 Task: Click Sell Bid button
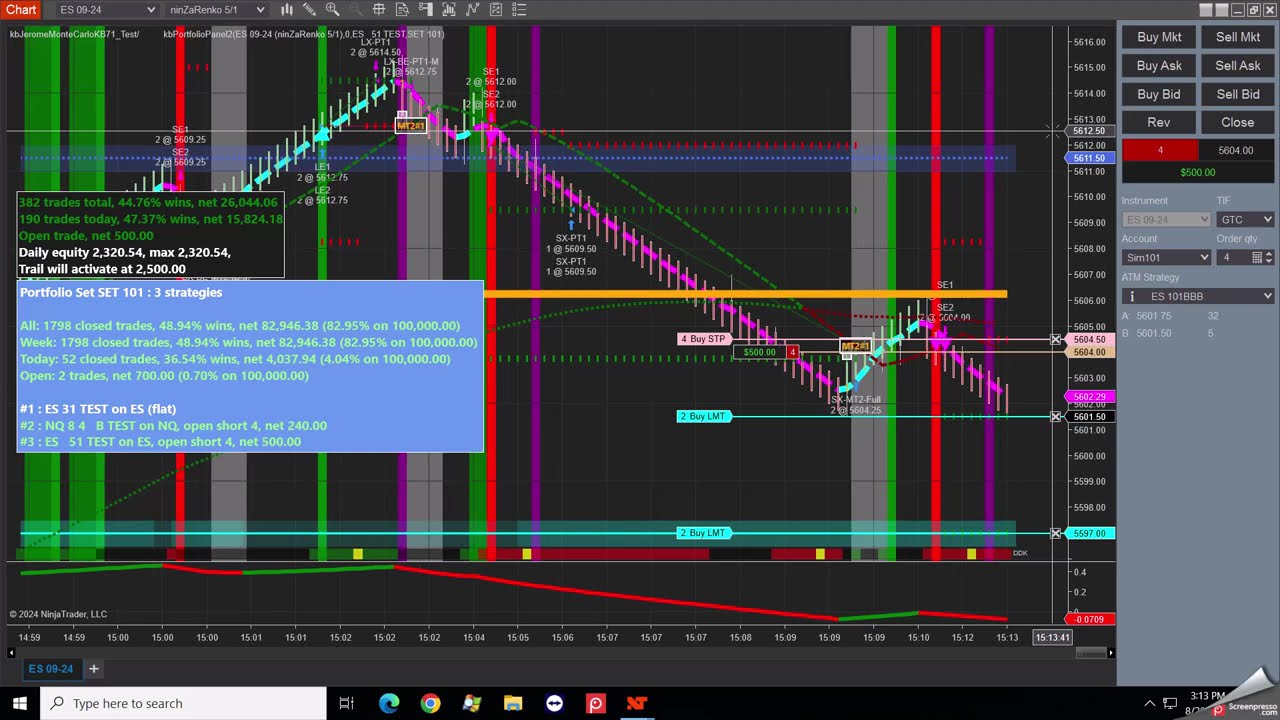tap(1237, 94)
